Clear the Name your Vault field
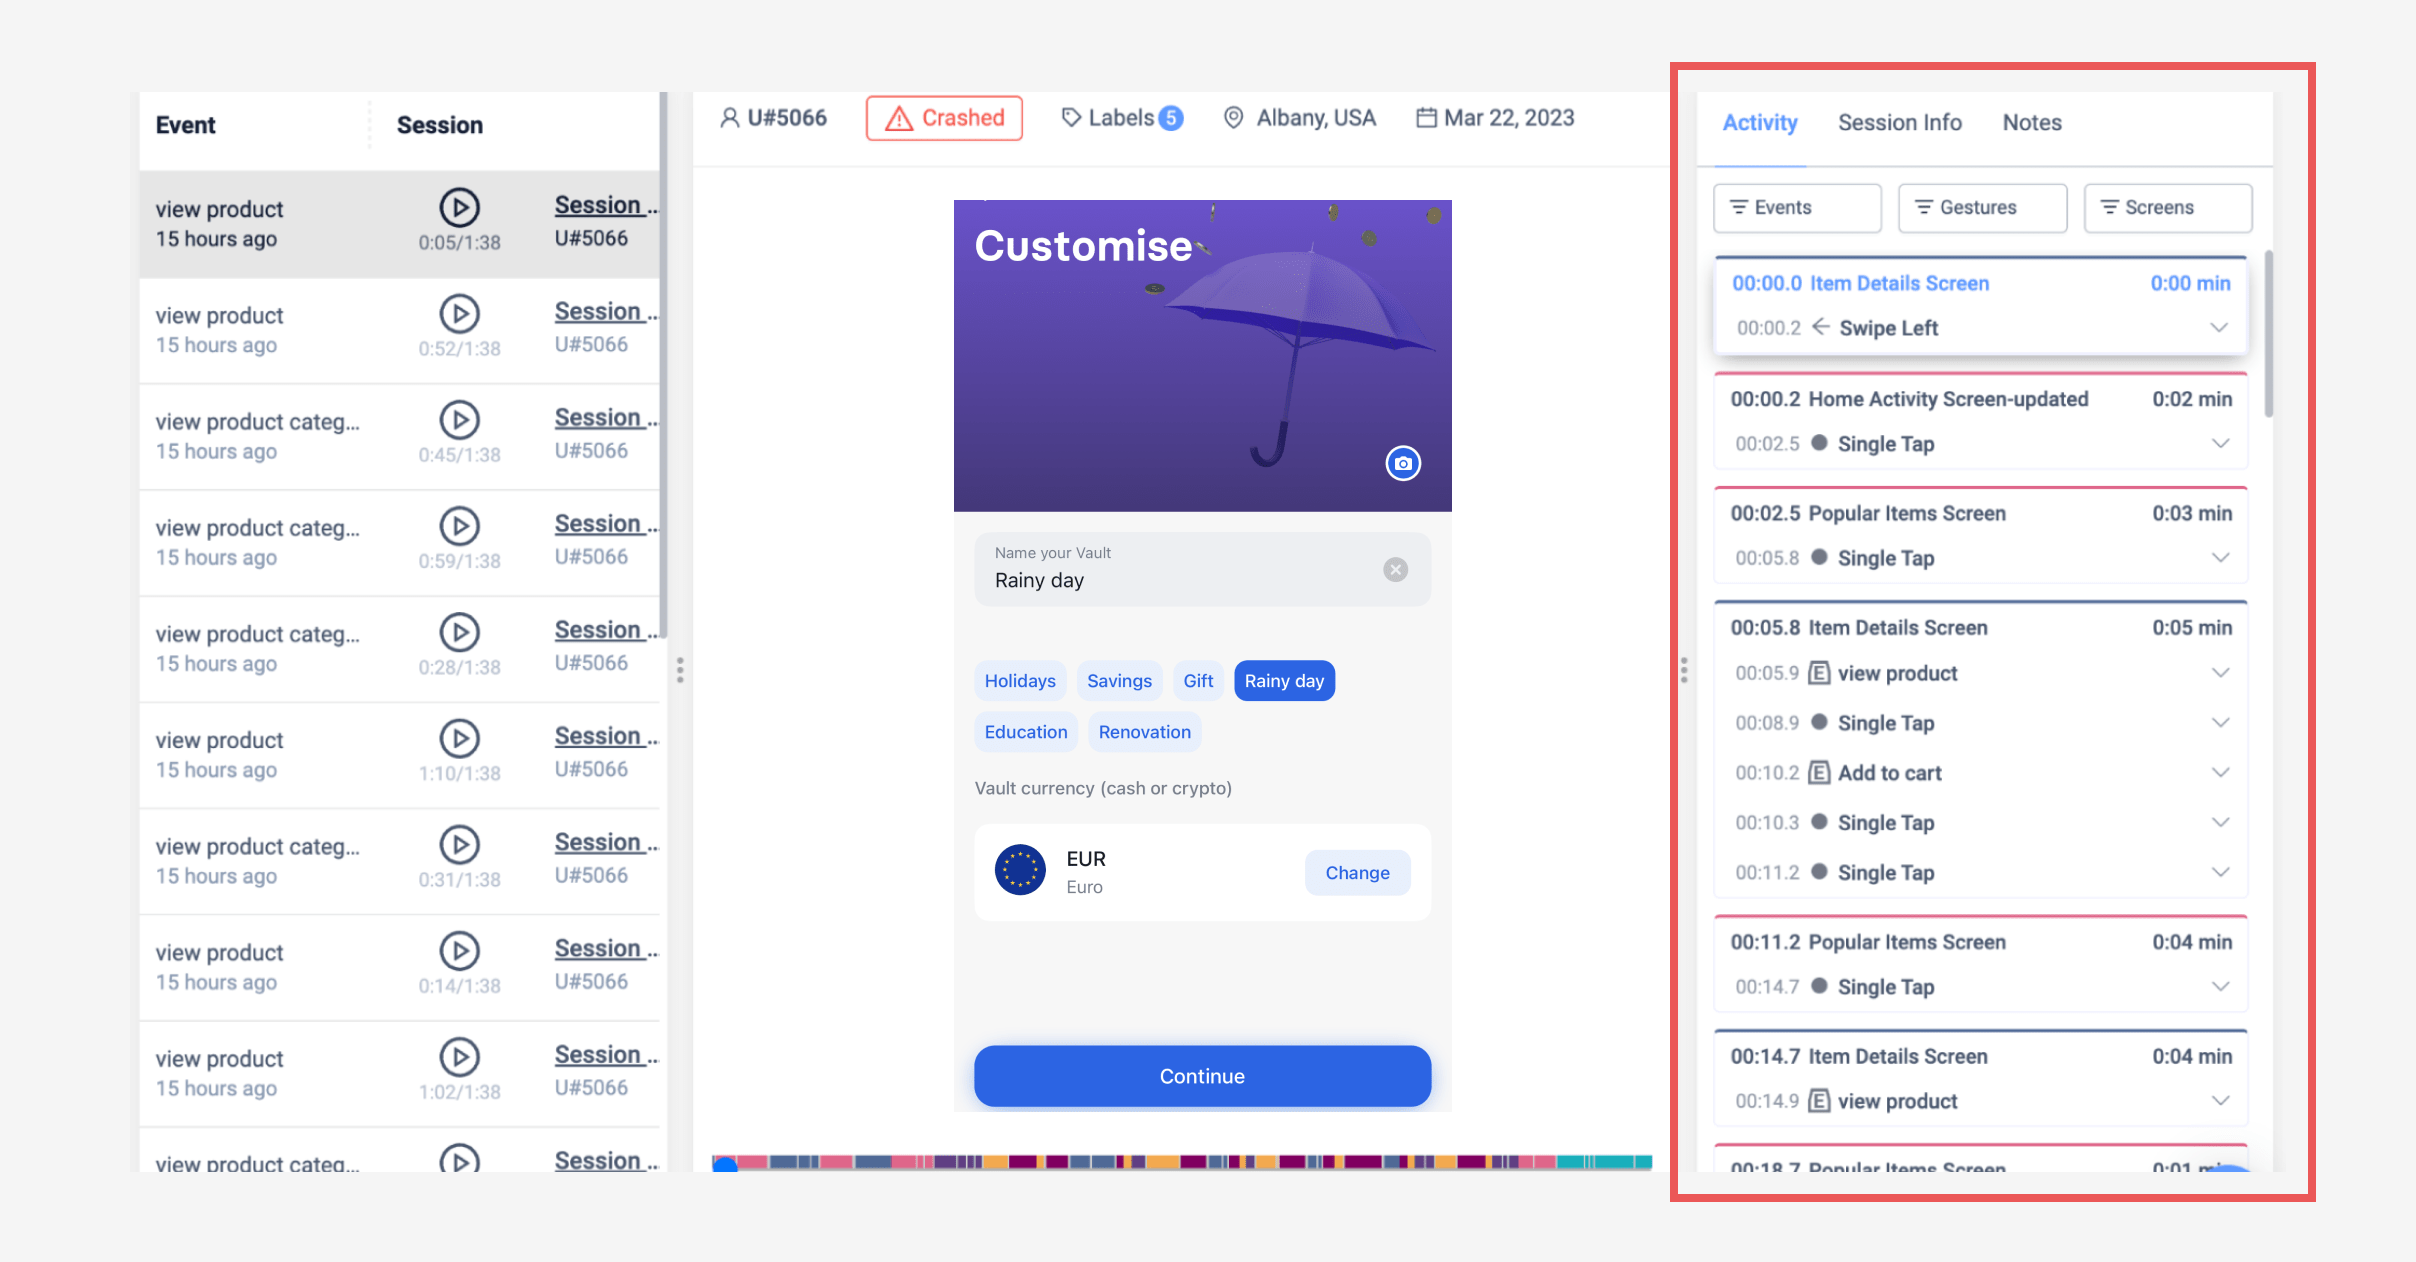This screenshot has height=1262, width=2416. (x=1395, y=570)
